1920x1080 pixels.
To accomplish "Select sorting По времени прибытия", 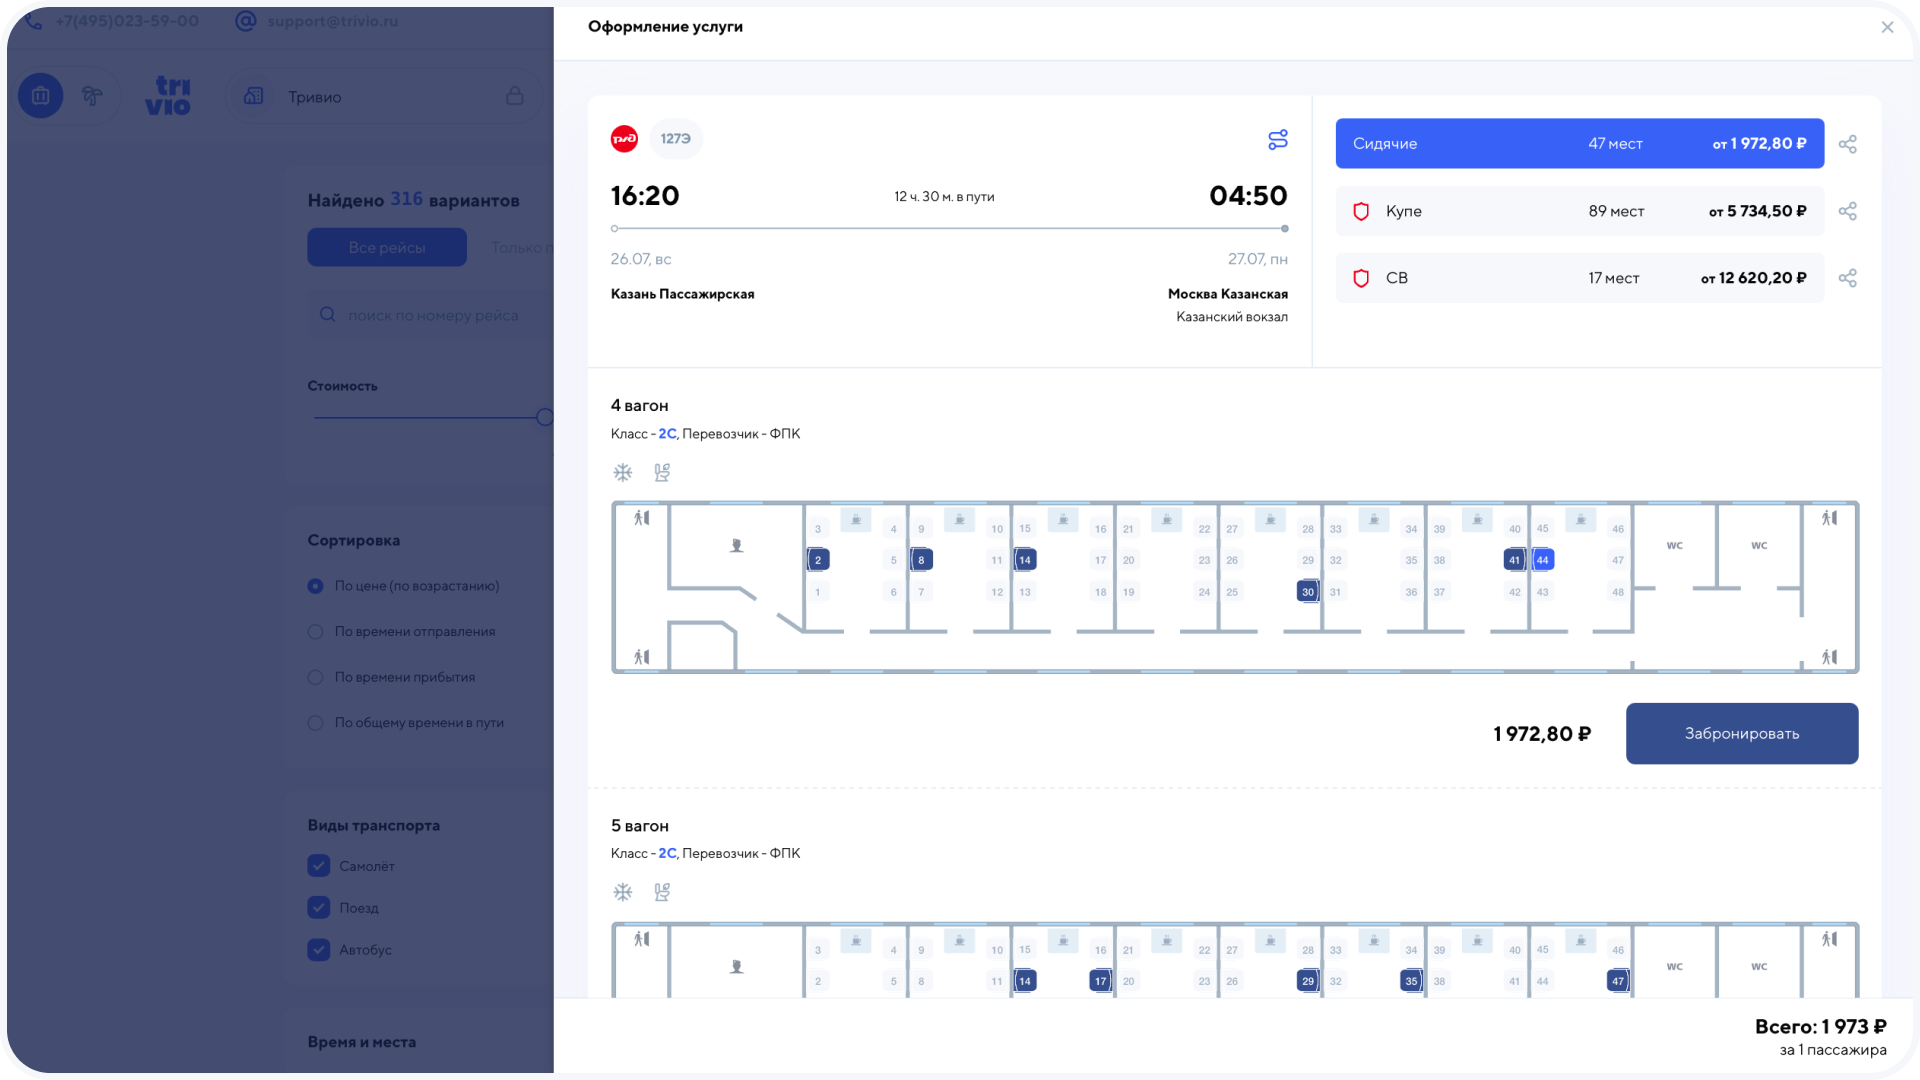I will click(315, 677).
